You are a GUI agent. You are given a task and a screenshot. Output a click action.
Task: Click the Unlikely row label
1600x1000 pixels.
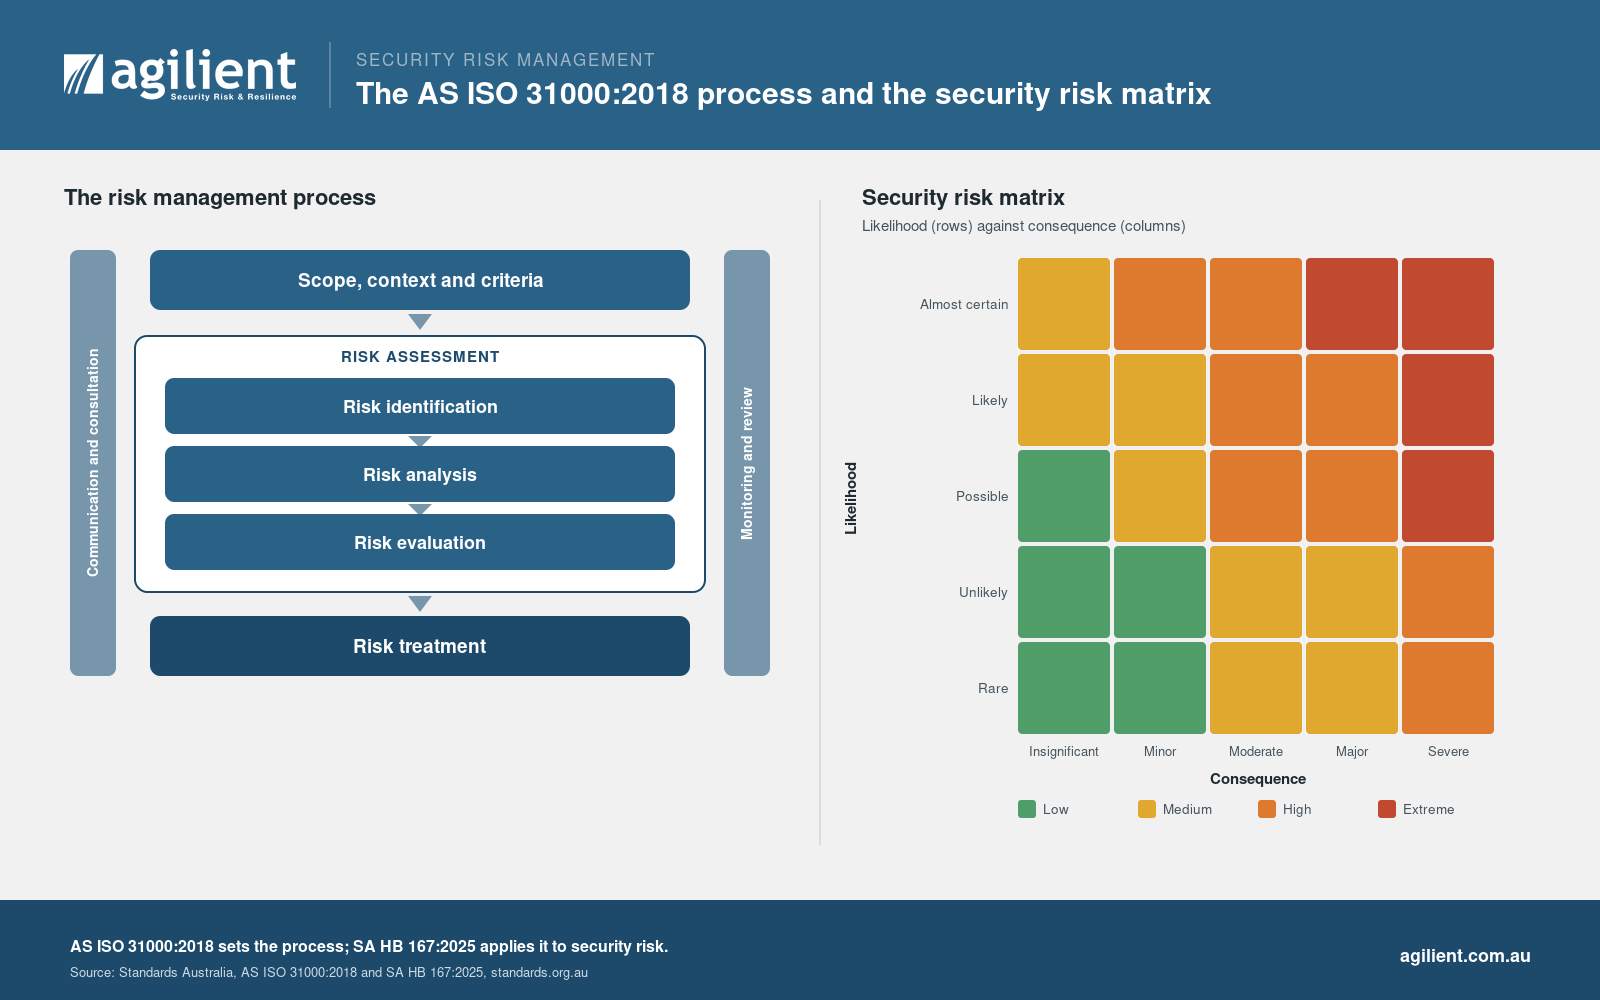coord(983,592)
